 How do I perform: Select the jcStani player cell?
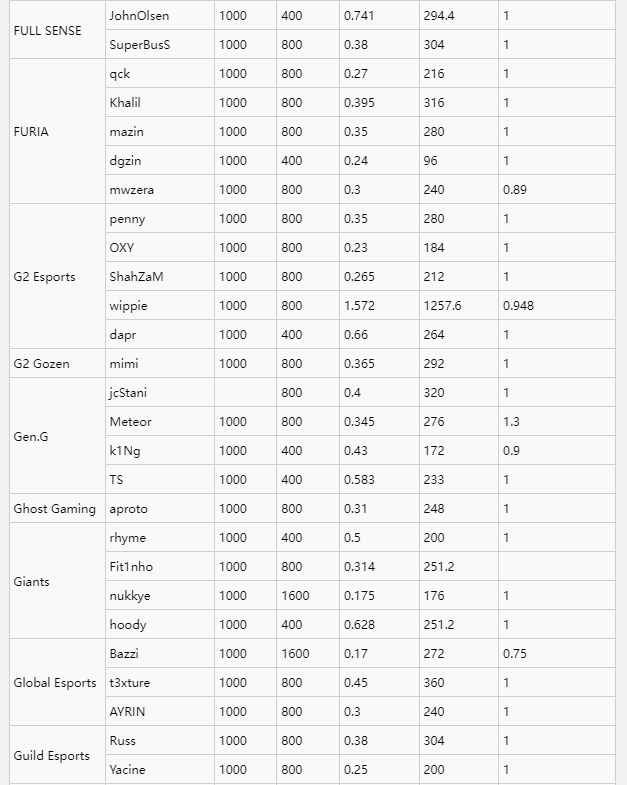[128, 392]
